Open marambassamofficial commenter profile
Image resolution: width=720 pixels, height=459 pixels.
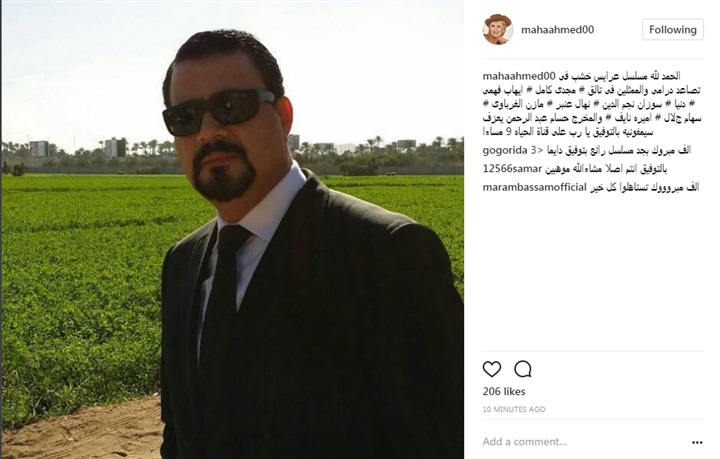tap(534, 187)
